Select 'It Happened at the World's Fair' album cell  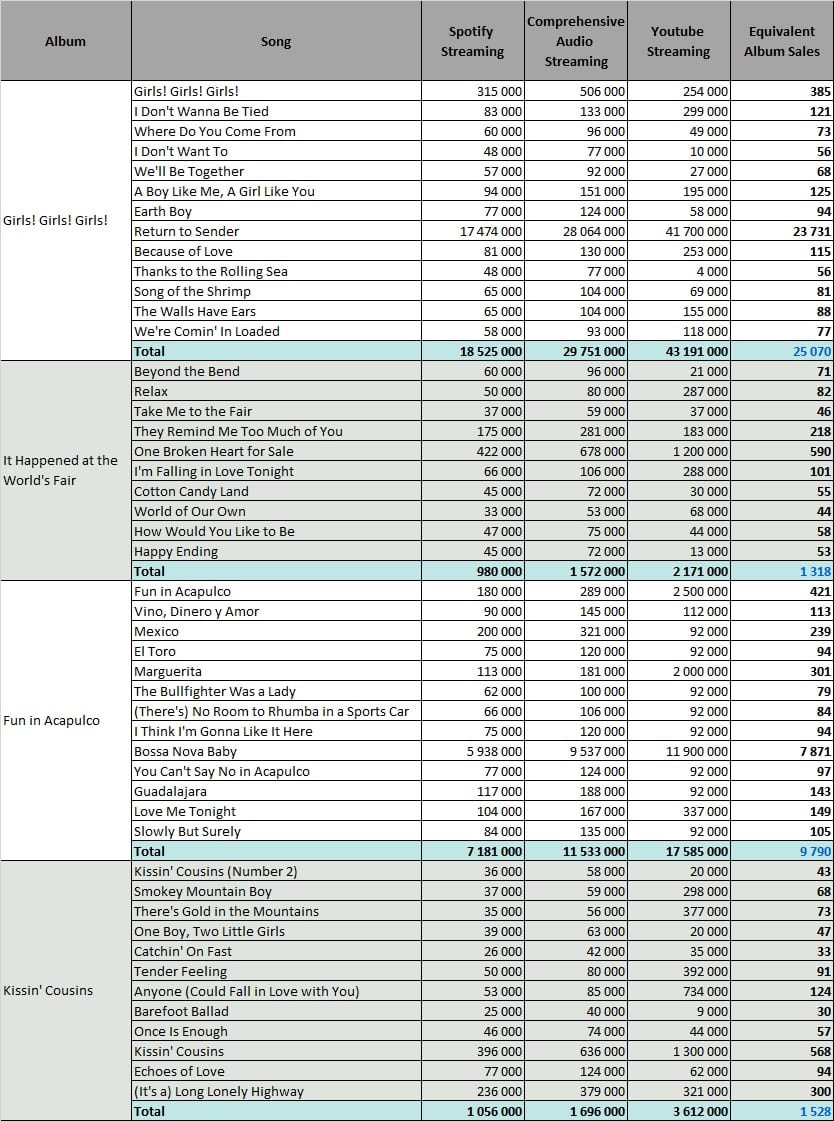[66, 470]
